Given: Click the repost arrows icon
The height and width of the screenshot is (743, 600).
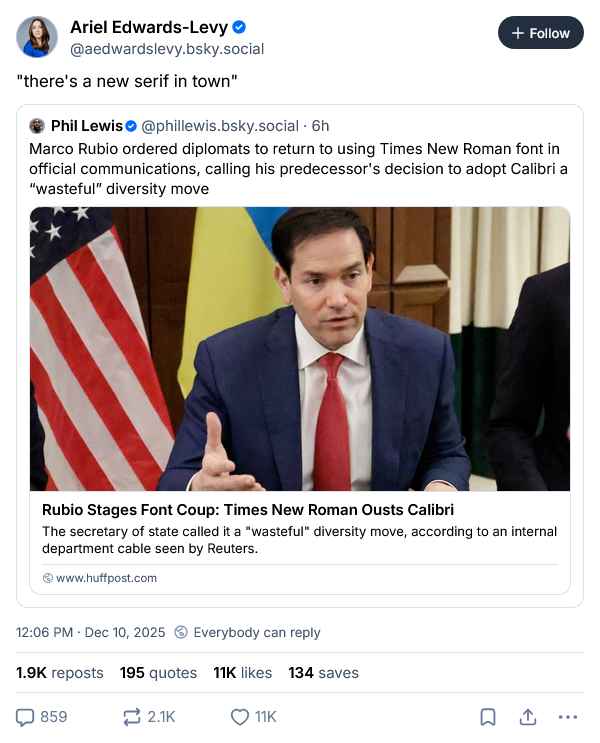Looking at the screenshot, I should tap(132, 716).
